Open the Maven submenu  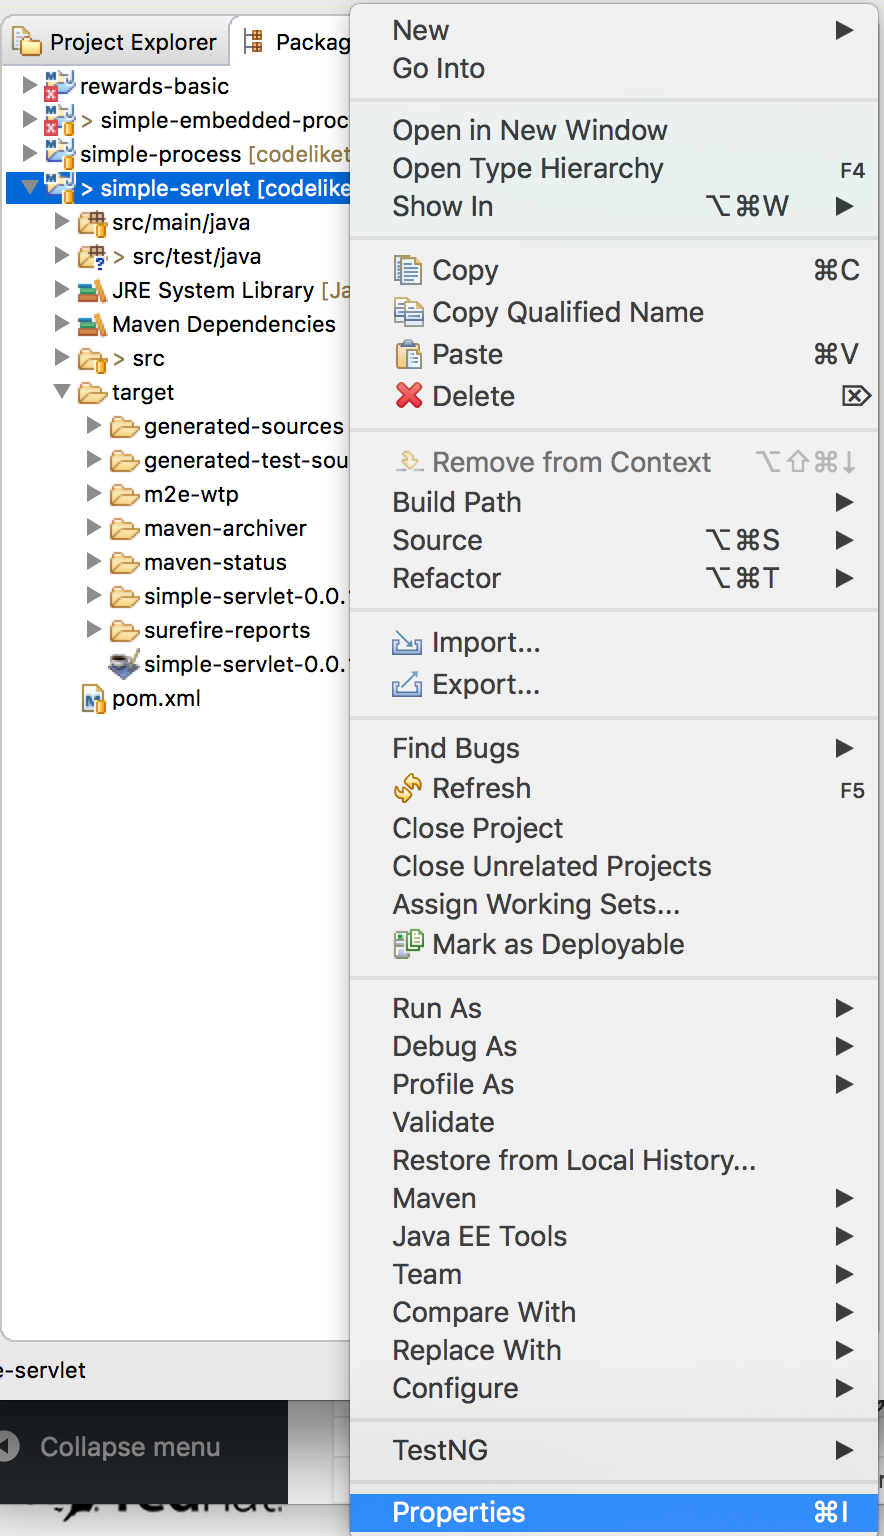point(434,1199)
